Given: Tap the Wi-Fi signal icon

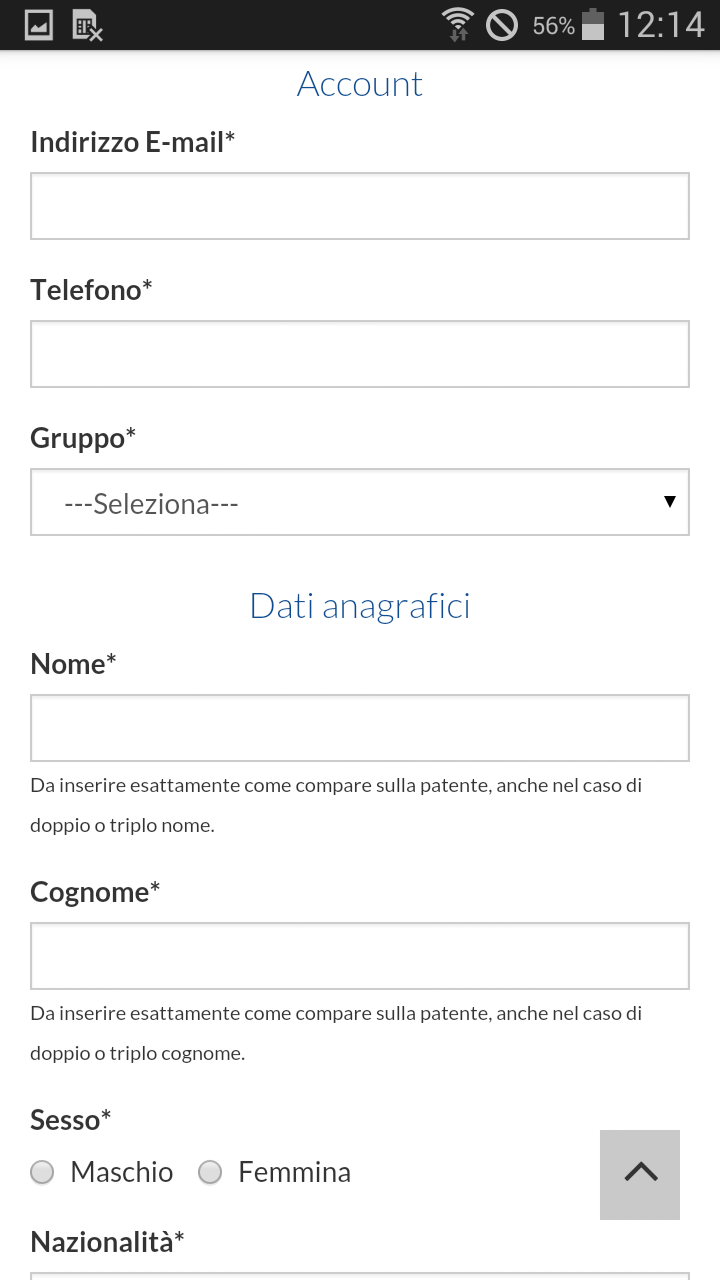Looking at the screenshot, I should 458,24.
